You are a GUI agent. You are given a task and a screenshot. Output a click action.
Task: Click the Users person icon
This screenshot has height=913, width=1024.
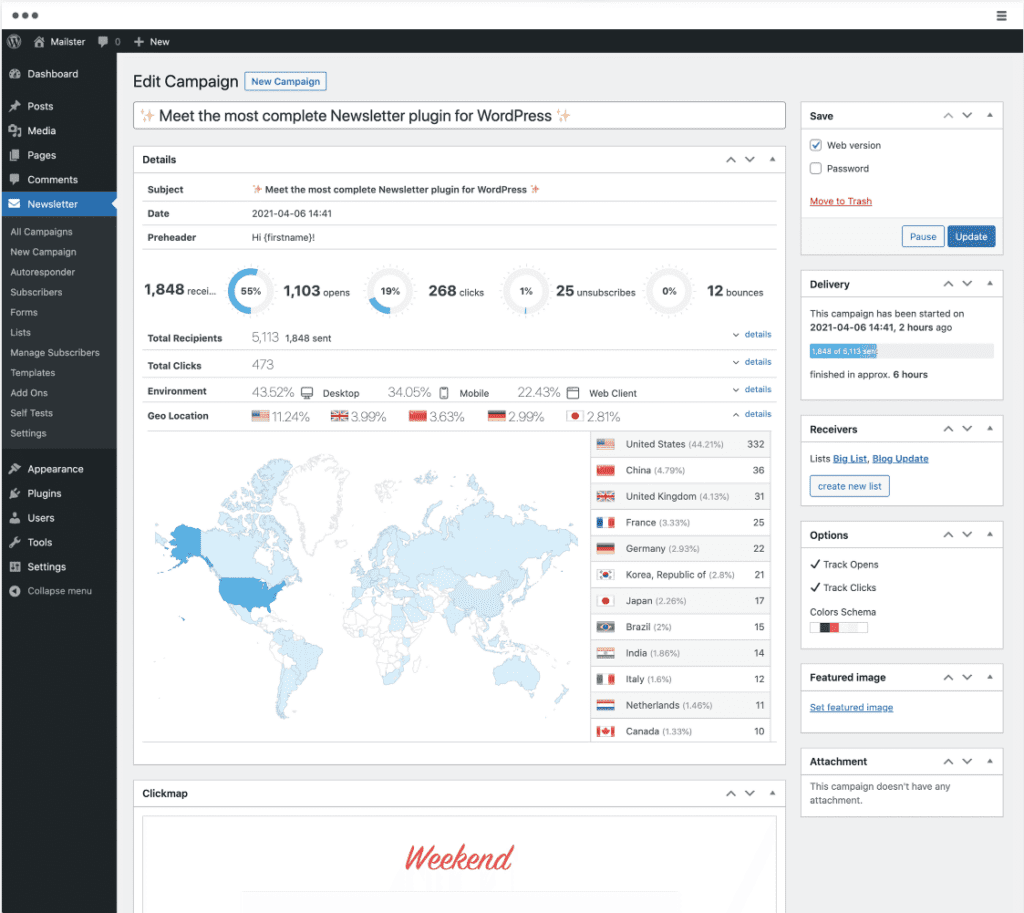pyautogui.click(x=15, y=518)
